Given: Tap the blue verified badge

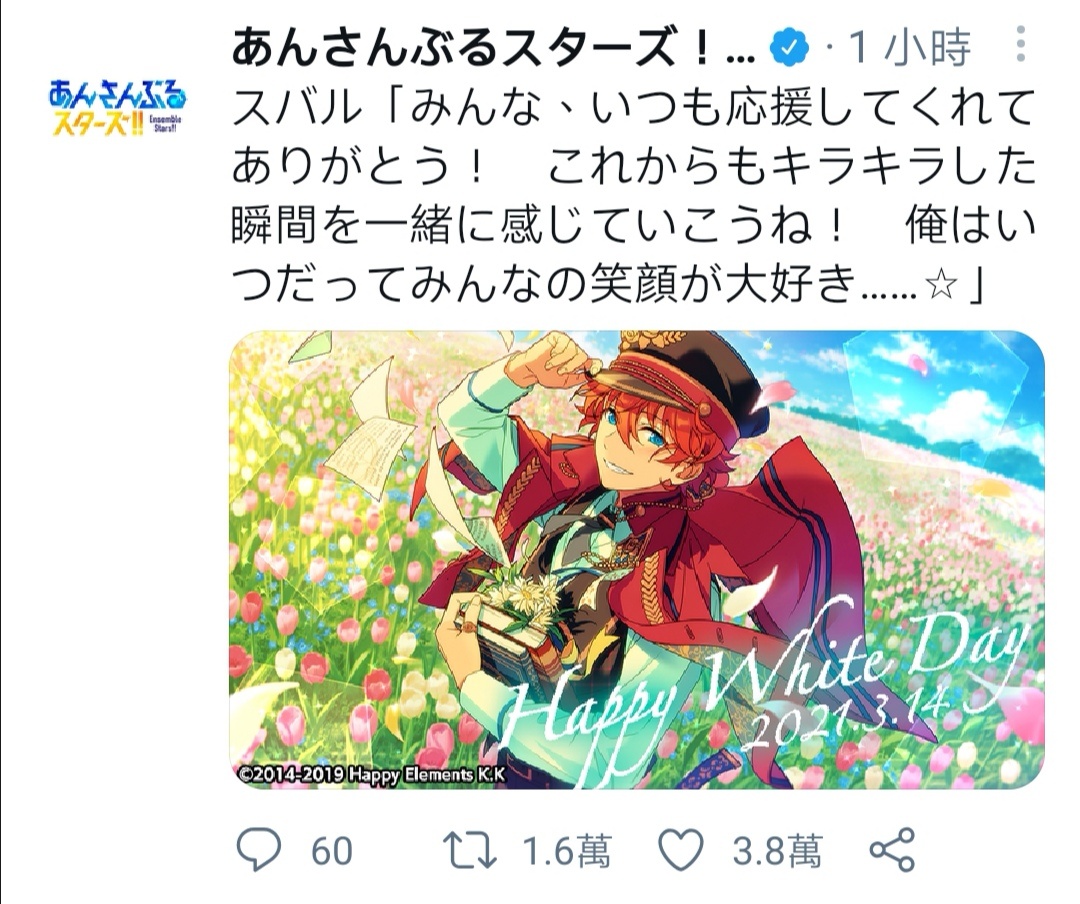Looking at the screenshot, I should 791,48.
